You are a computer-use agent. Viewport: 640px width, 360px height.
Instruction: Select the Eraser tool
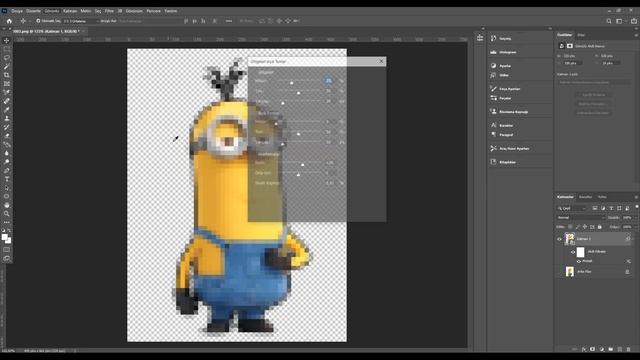tap(7, 136)
